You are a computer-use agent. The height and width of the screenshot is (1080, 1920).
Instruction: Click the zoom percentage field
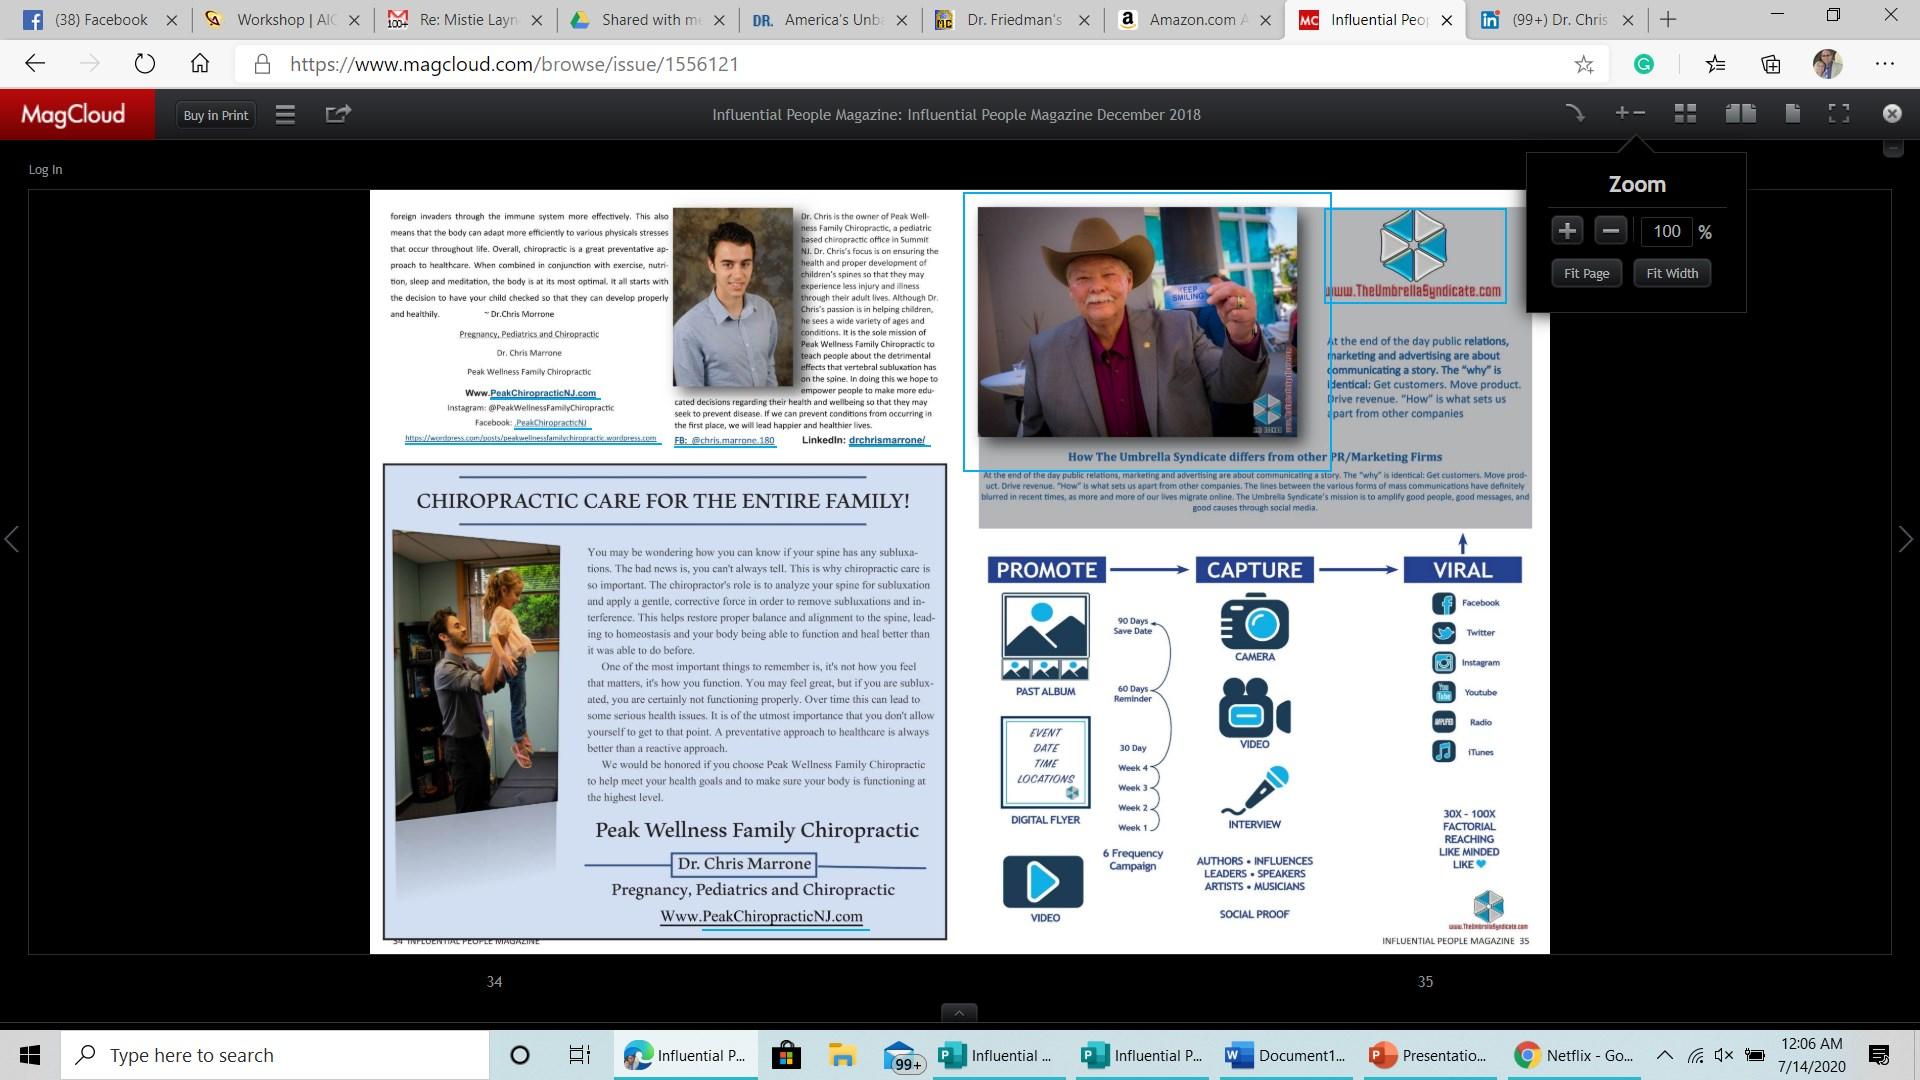(x=1667, y=231)
